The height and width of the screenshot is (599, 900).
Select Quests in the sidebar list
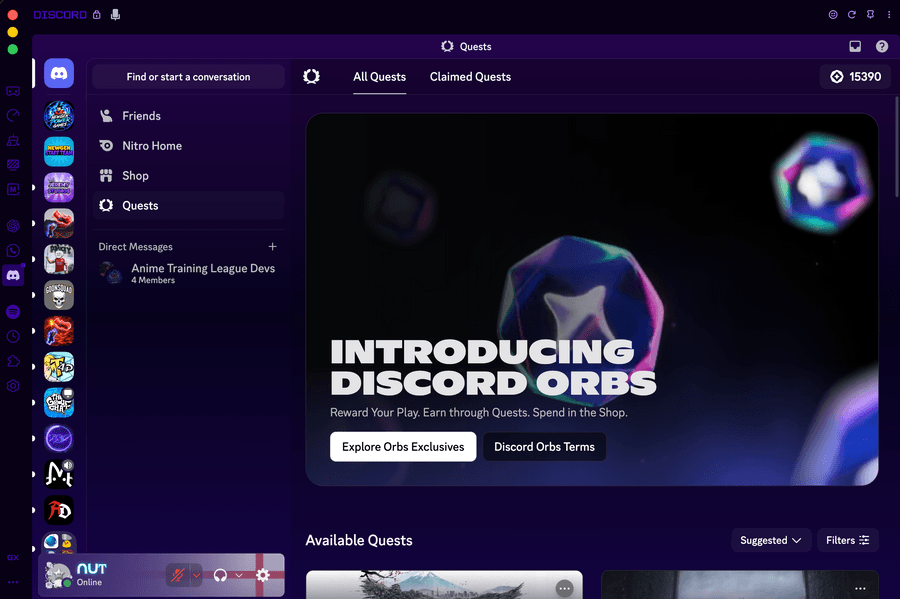click(188, 205)
